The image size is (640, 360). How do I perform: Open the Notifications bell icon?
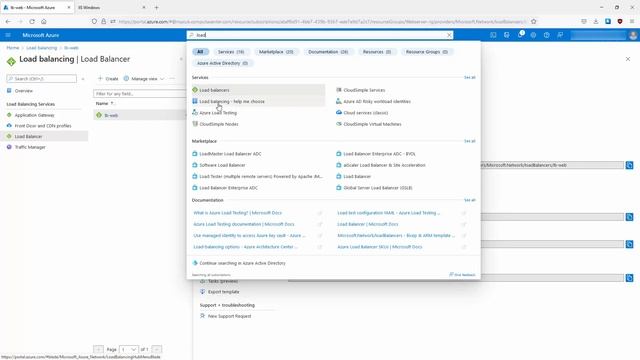tap(520, 35)
